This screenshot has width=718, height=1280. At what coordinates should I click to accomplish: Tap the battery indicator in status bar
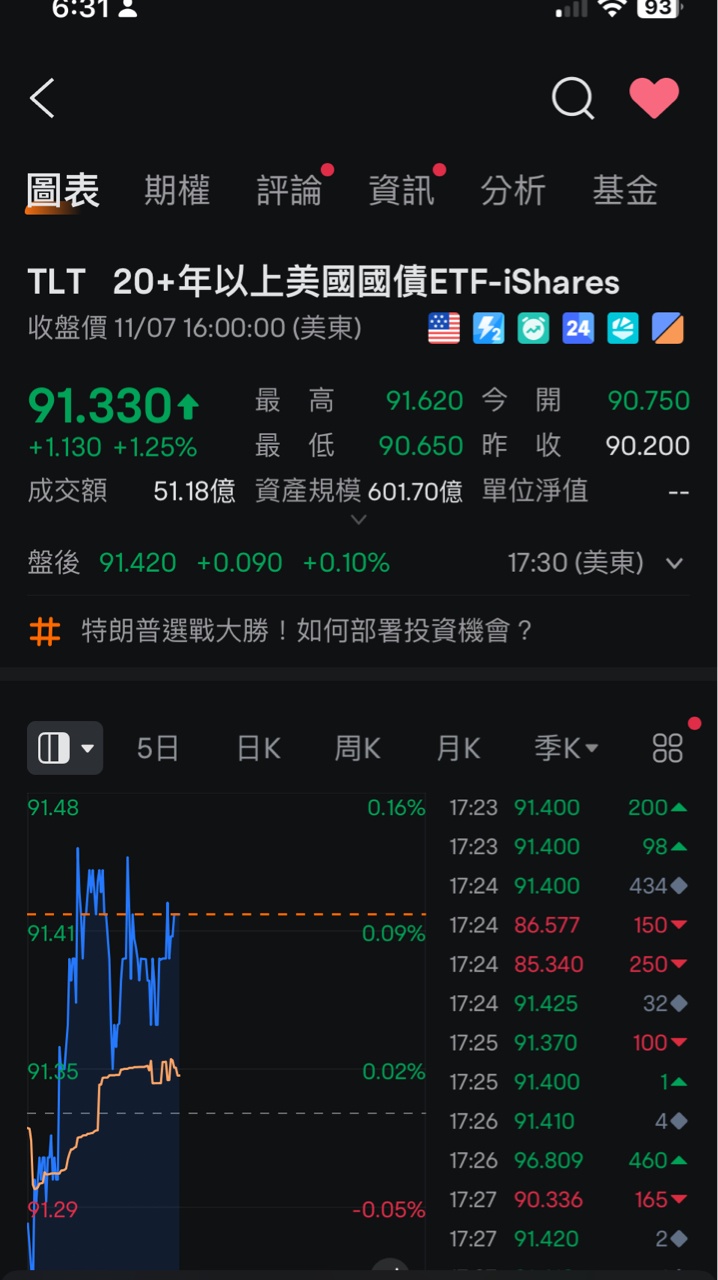coord(660,8)
